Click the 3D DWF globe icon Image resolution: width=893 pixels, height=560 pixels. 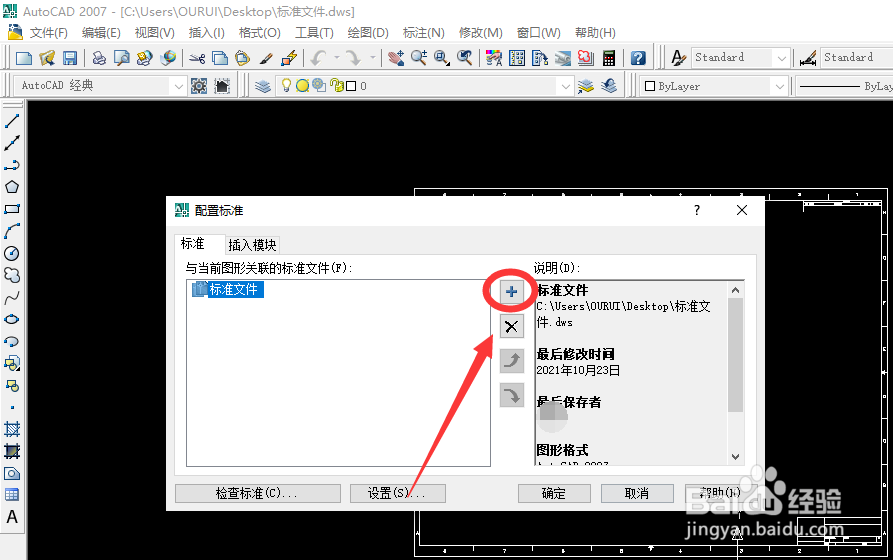[x=168, y=58]
